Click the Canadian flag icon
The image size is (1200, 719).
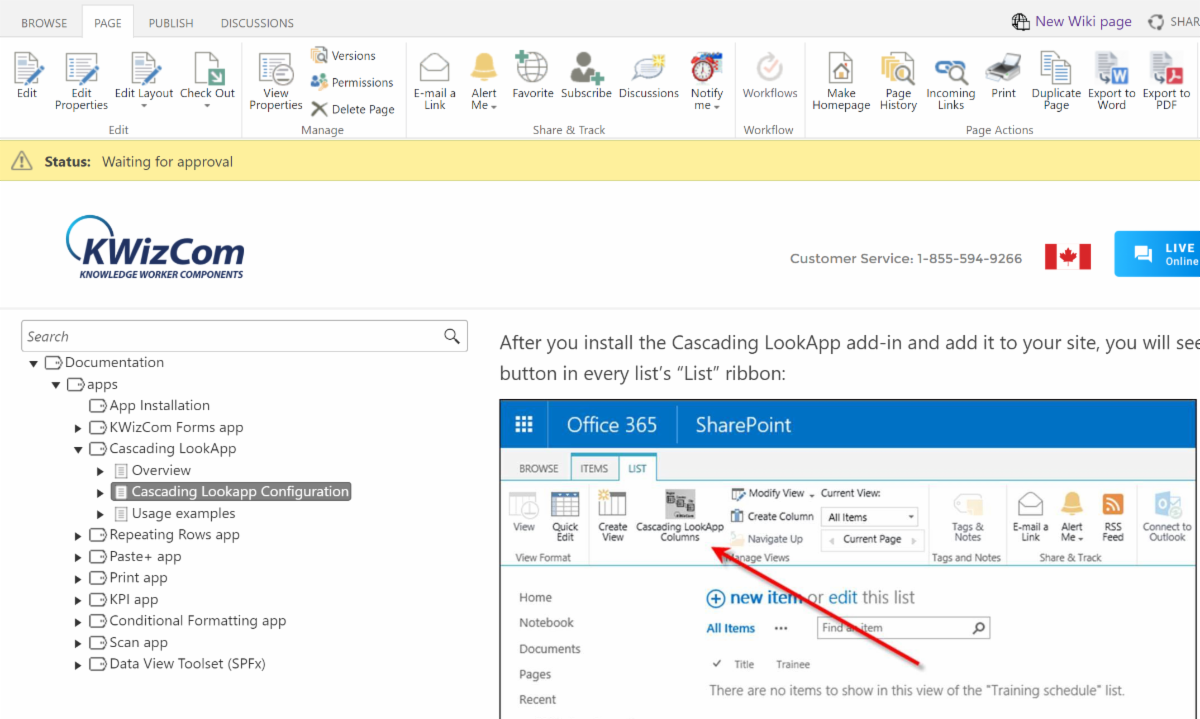point(1067,256)
